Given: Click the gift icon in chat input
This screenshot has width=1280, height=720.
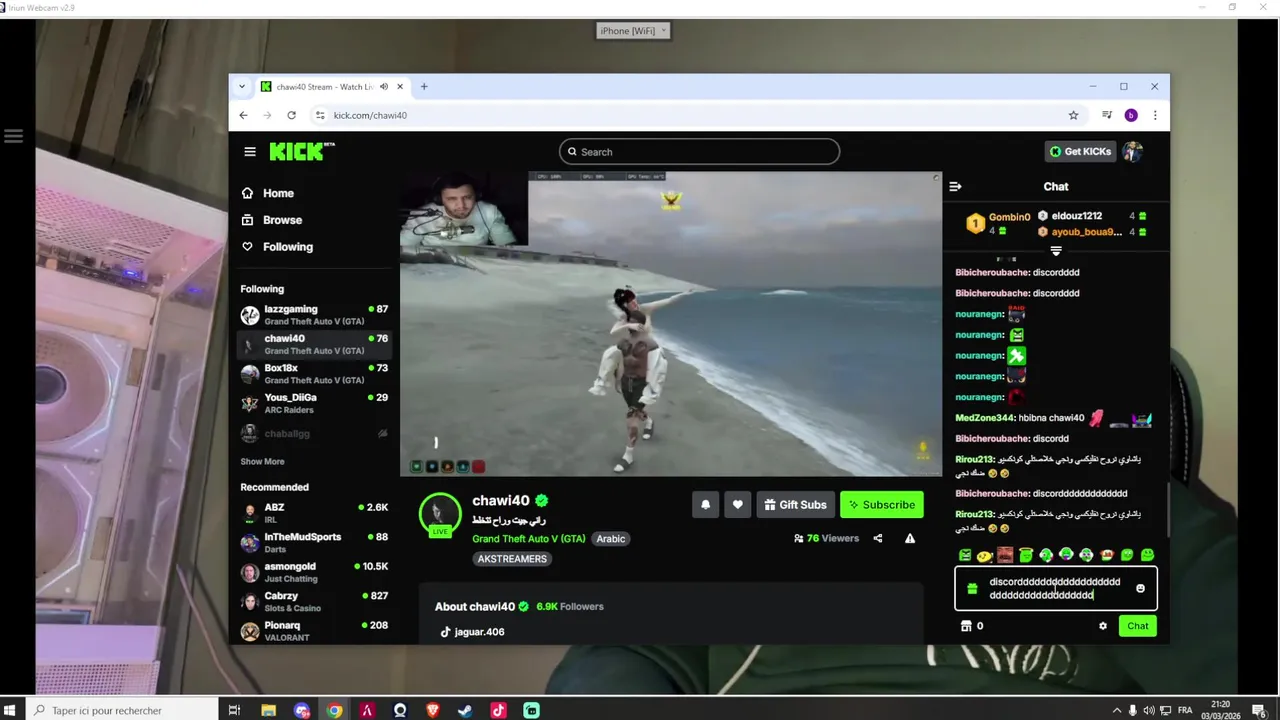Looking at the screenshot, I should pos(972,589).
